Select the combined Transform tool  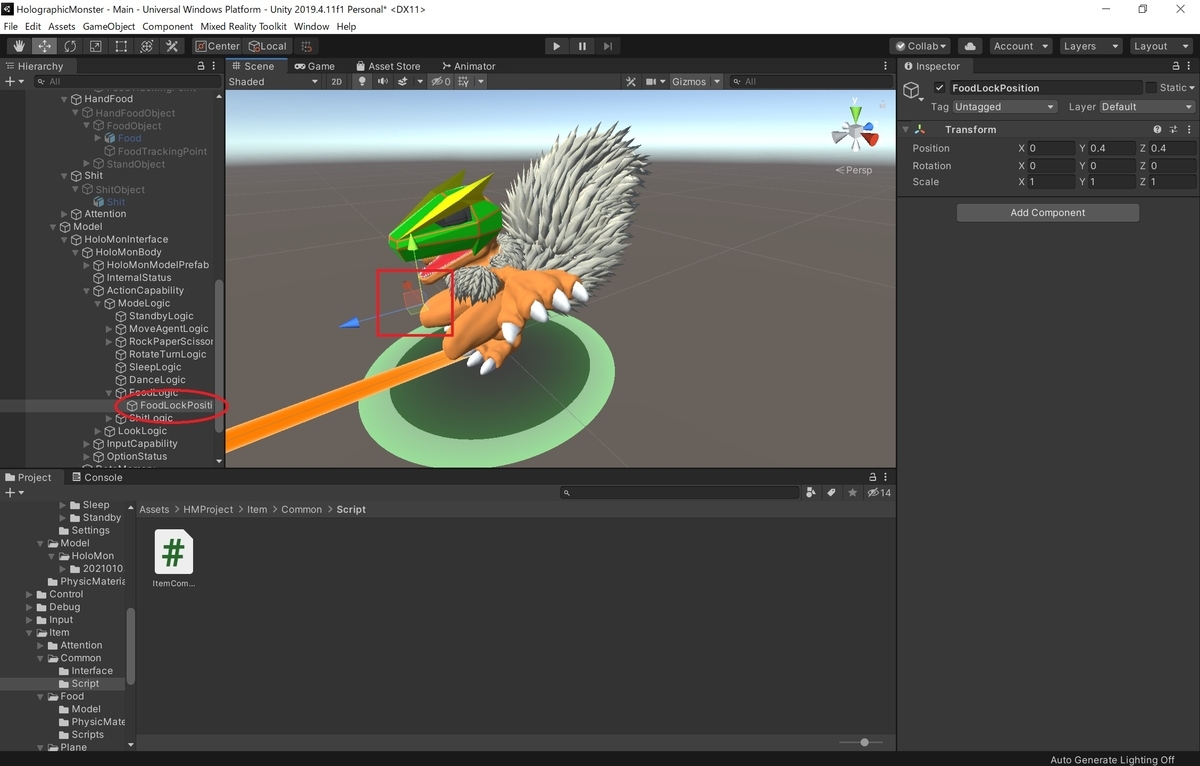pos(147,46)
